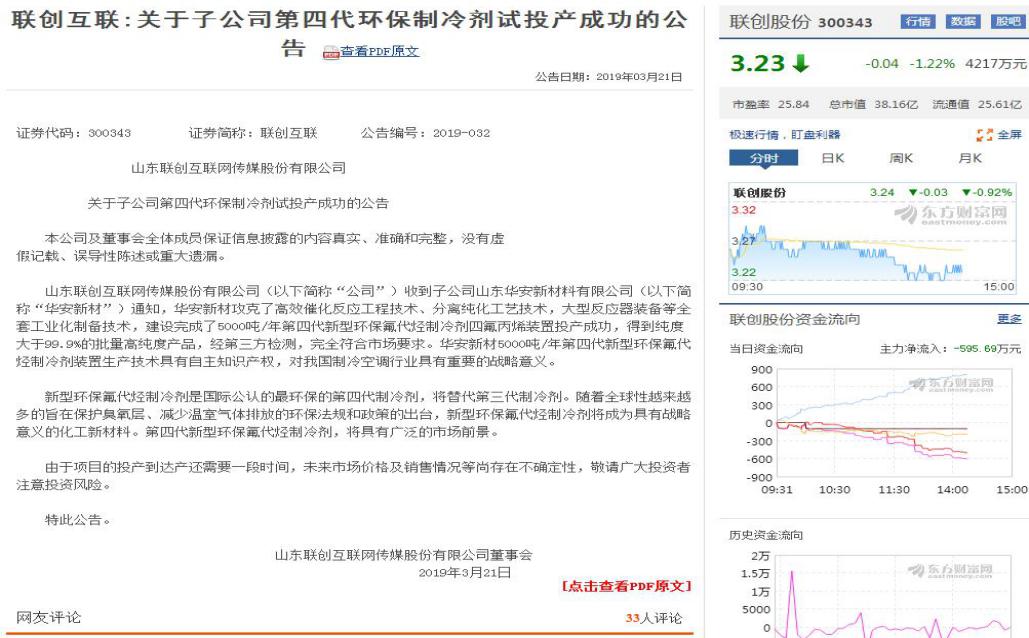1029x638 pixels.
Task: Click the 网友评论 section heading
Action: [49, 618]
